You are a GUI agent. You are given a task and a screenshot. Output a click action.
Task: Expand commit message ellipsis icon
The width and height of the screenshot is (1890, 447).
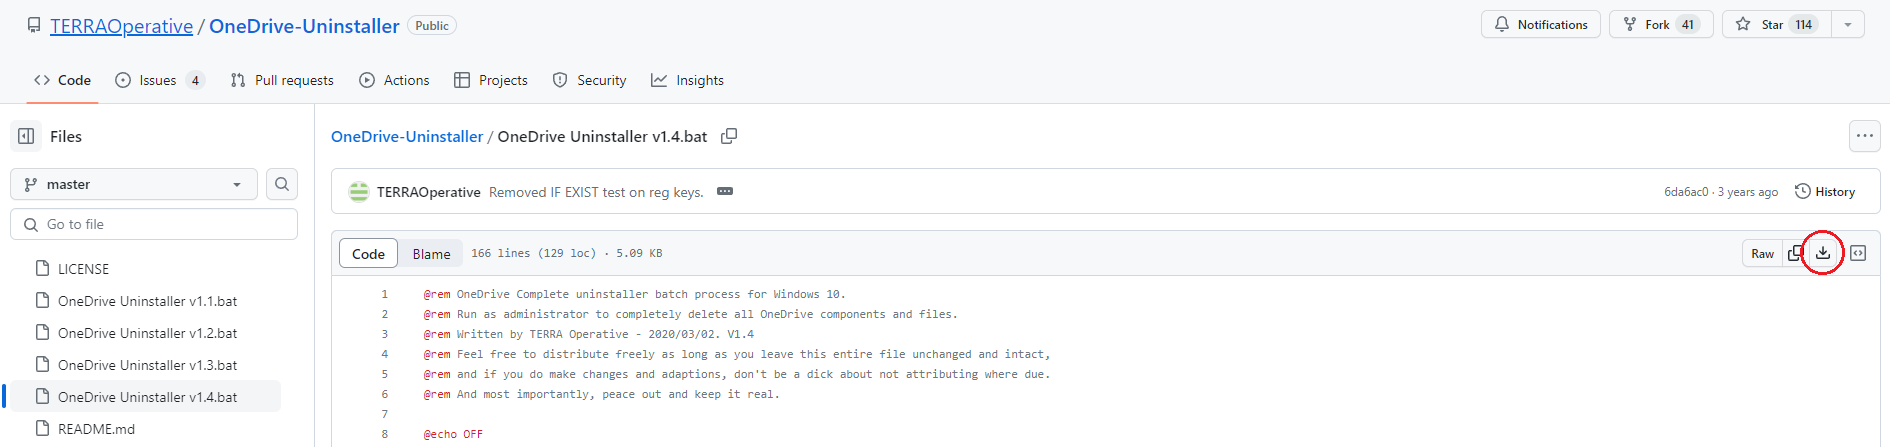pos(725,191)
